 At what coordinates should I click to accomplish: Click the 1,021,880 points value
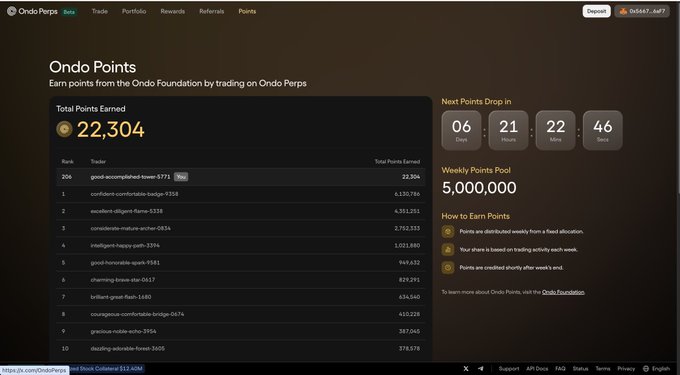click(x=407, y=245)
